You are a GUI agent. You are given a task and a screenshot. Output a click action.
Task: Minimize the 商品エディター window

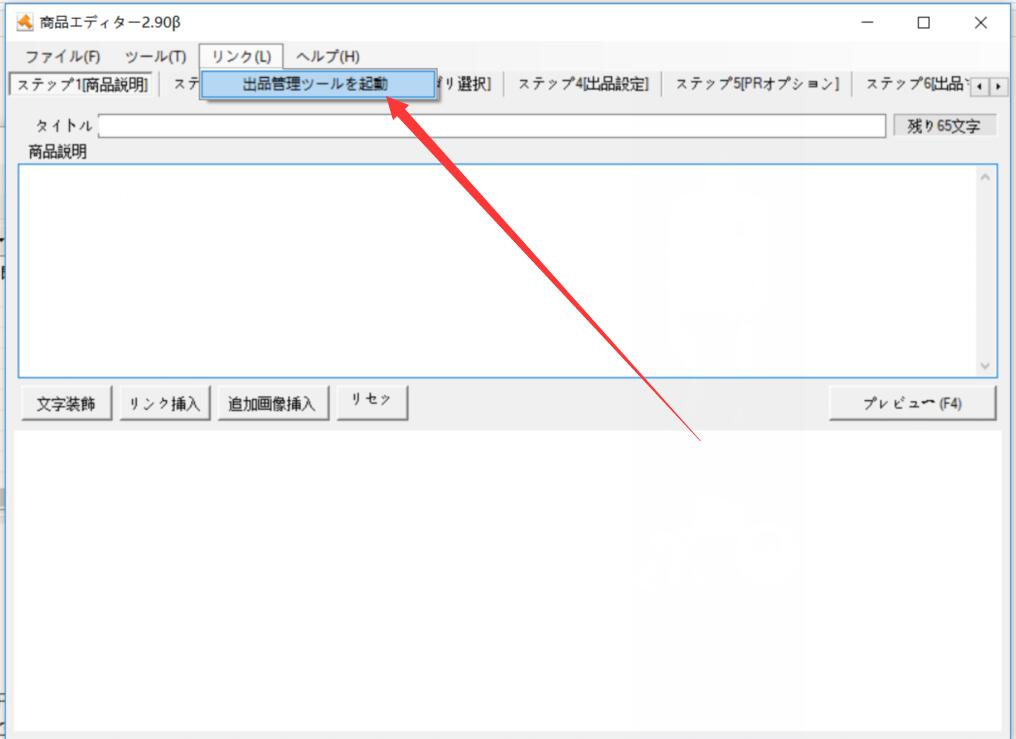tap(867, 23)
